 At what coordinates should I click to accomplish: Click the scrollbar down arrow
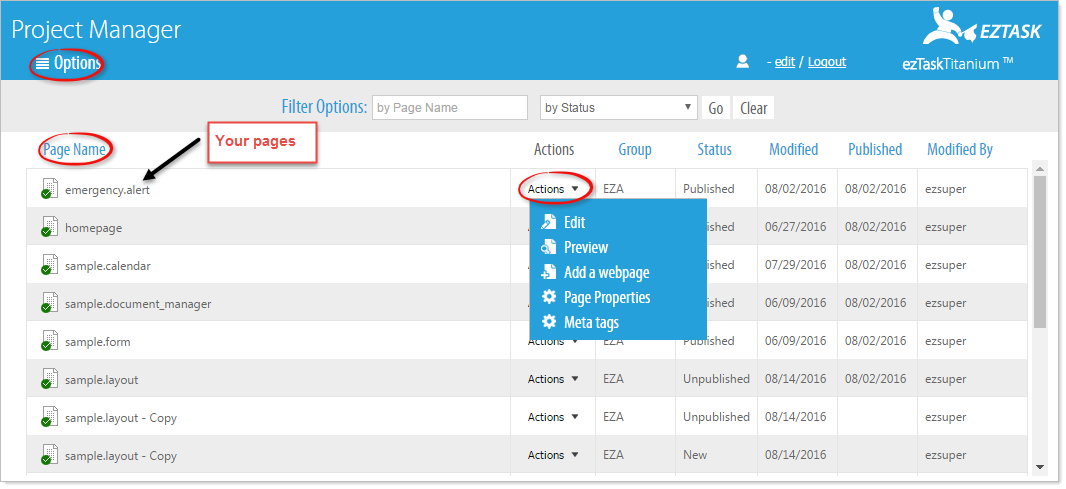coord(1039,467)
